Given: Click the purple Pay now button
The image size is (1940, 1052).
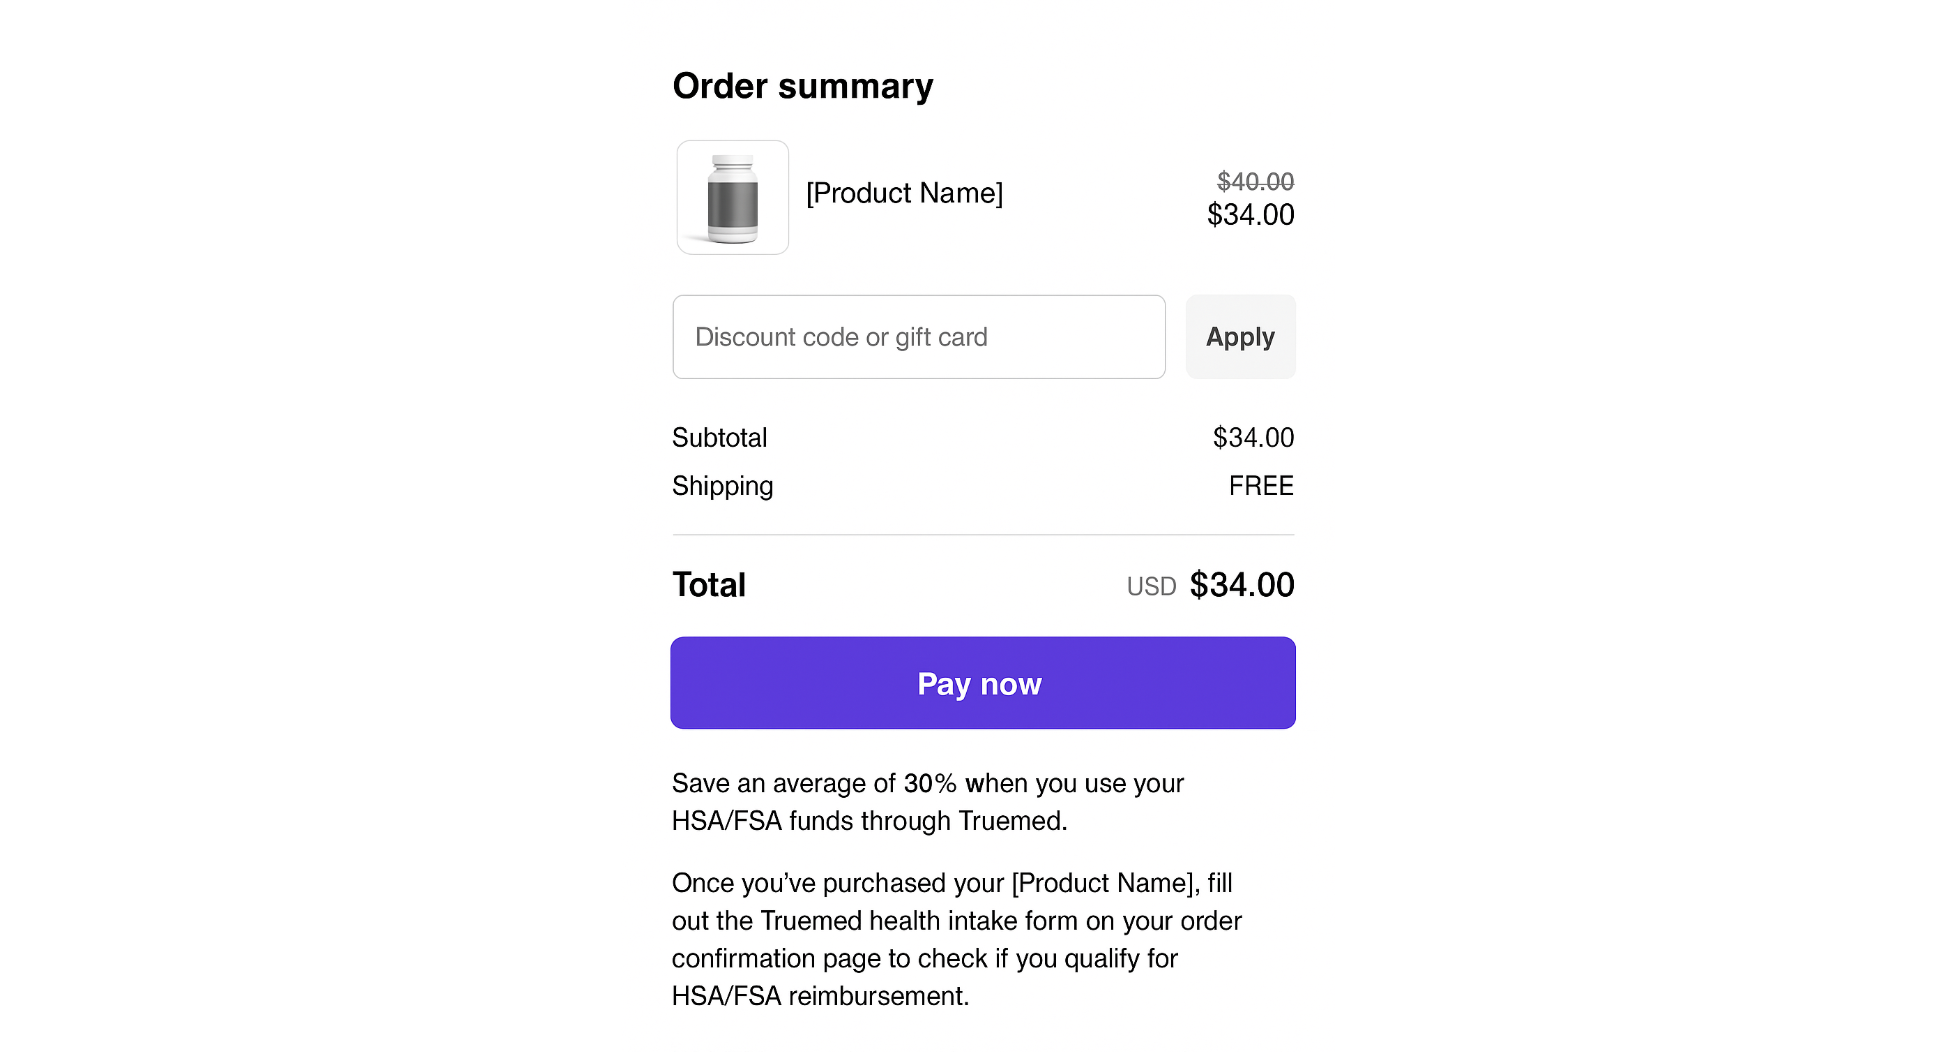Looking at the screenshot, I should (982, 683).
